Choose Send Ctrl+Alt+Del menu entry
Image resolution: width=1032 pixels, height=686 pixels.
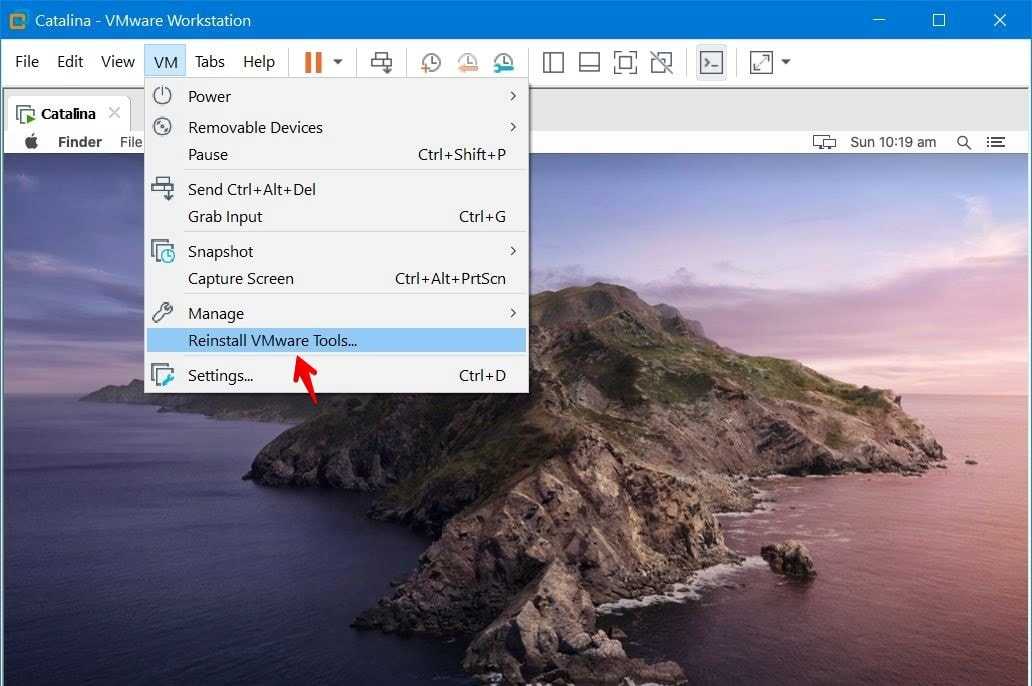tap(336, 190)
